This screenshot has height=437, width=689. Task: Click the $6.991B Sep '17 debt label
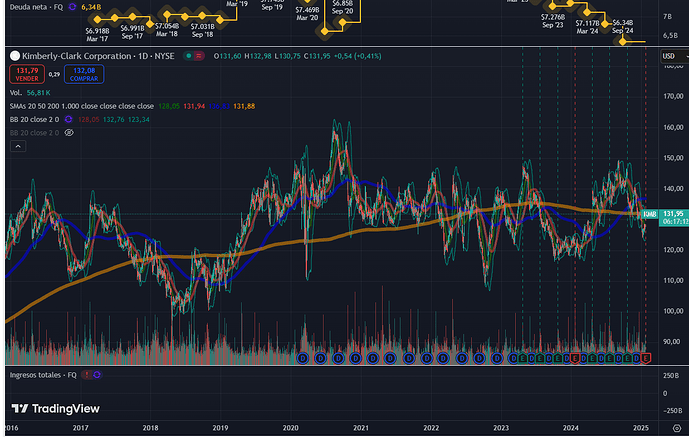tap(132, 32)
